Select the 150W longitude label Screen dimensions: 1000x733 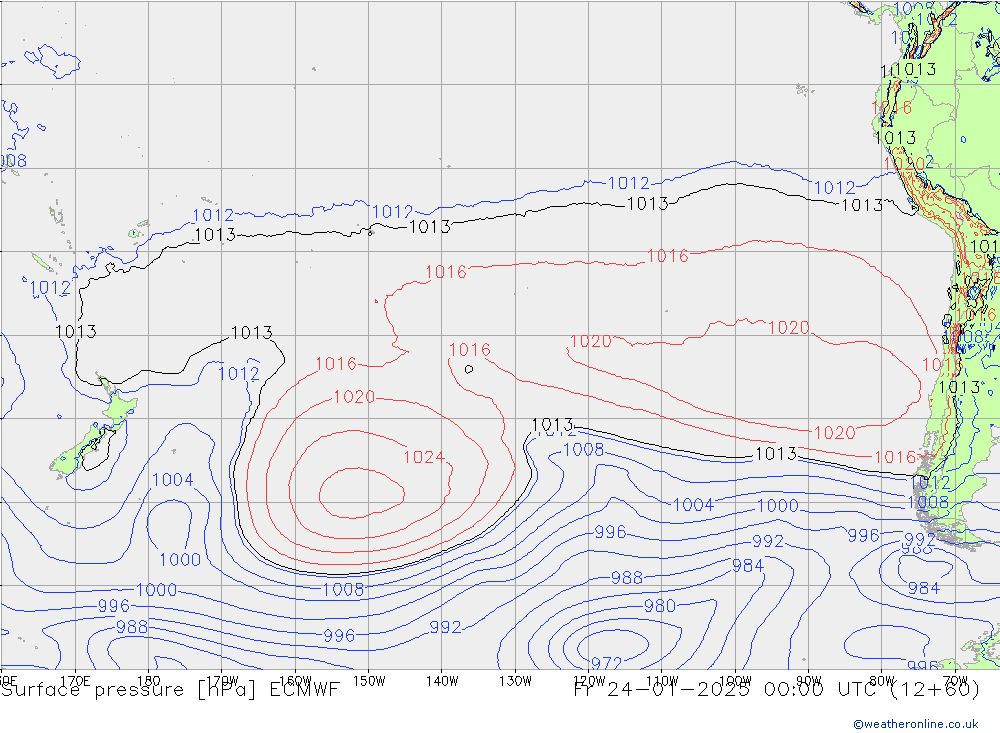pos(368,680)
